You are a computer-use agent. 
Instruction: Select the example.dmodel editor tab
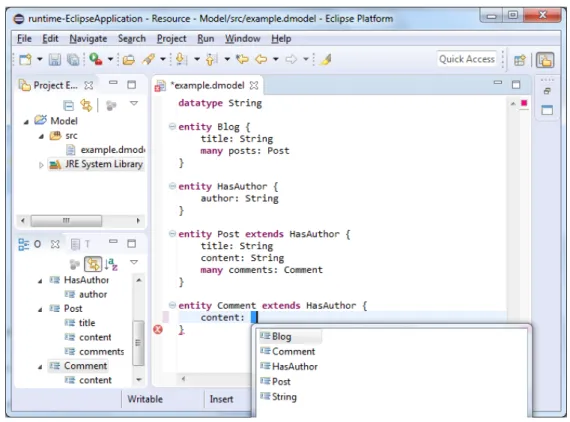coord(208,85)
